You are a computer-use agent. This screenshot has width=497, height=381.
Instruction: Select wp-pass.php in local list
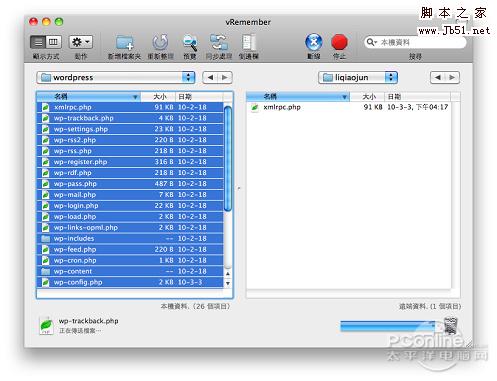point(130,184)
